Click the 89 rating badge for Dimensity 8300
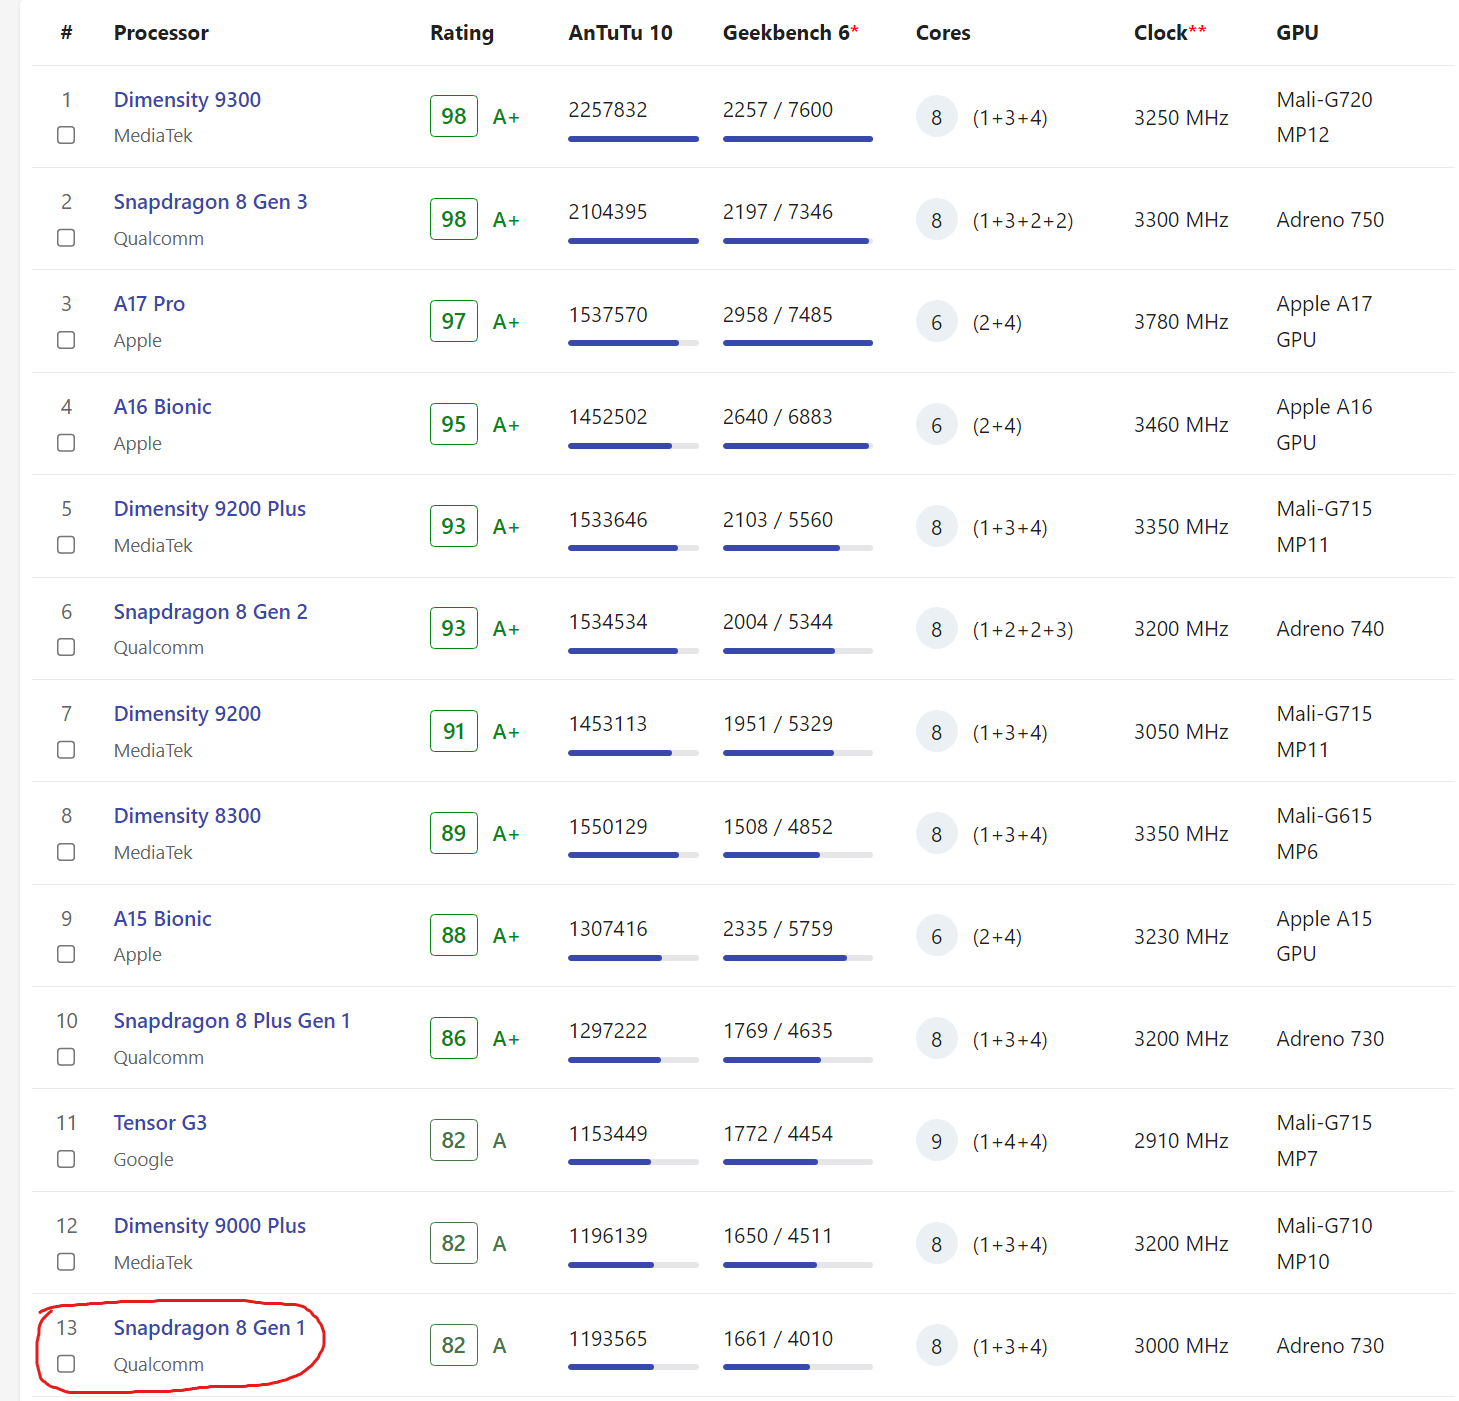Viewport: 1459px width, 1401px height. [454, 833]
